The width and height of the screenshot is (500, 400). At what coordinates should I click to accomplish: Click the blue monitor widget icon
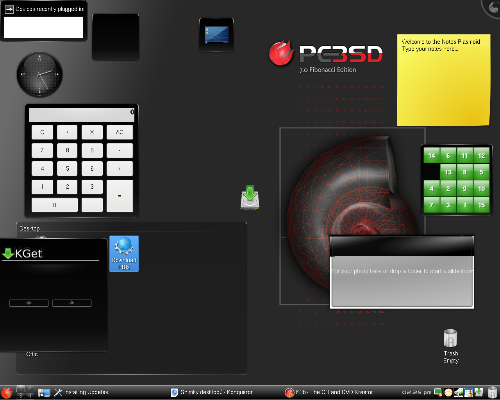[216, 35]
